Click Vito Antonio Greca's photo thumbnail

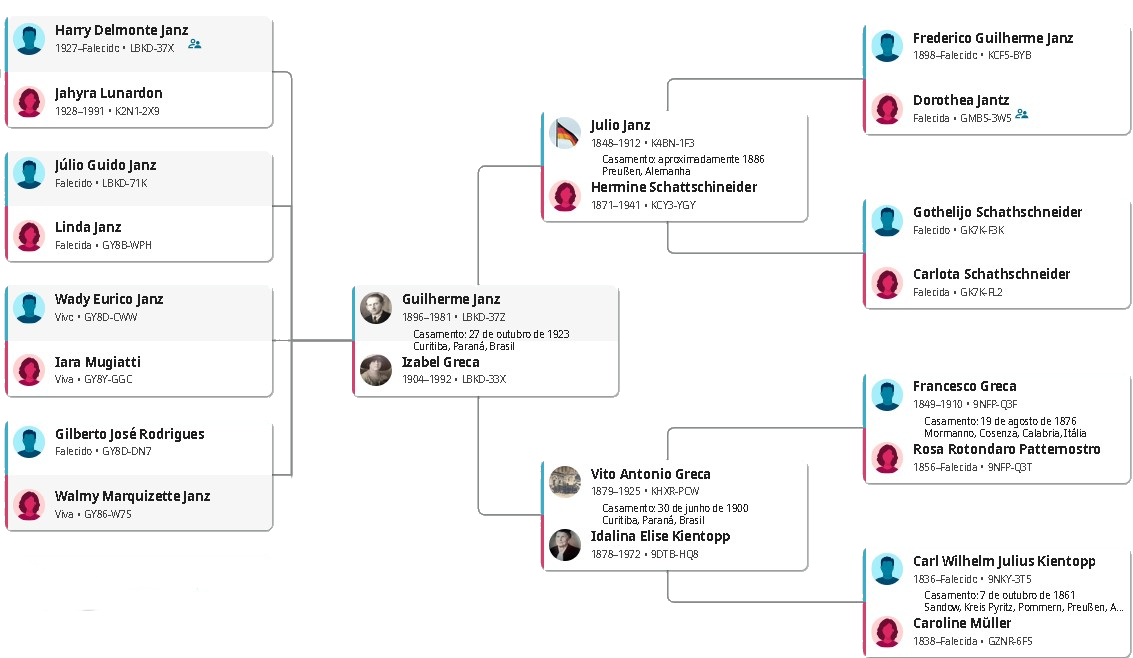565,482
